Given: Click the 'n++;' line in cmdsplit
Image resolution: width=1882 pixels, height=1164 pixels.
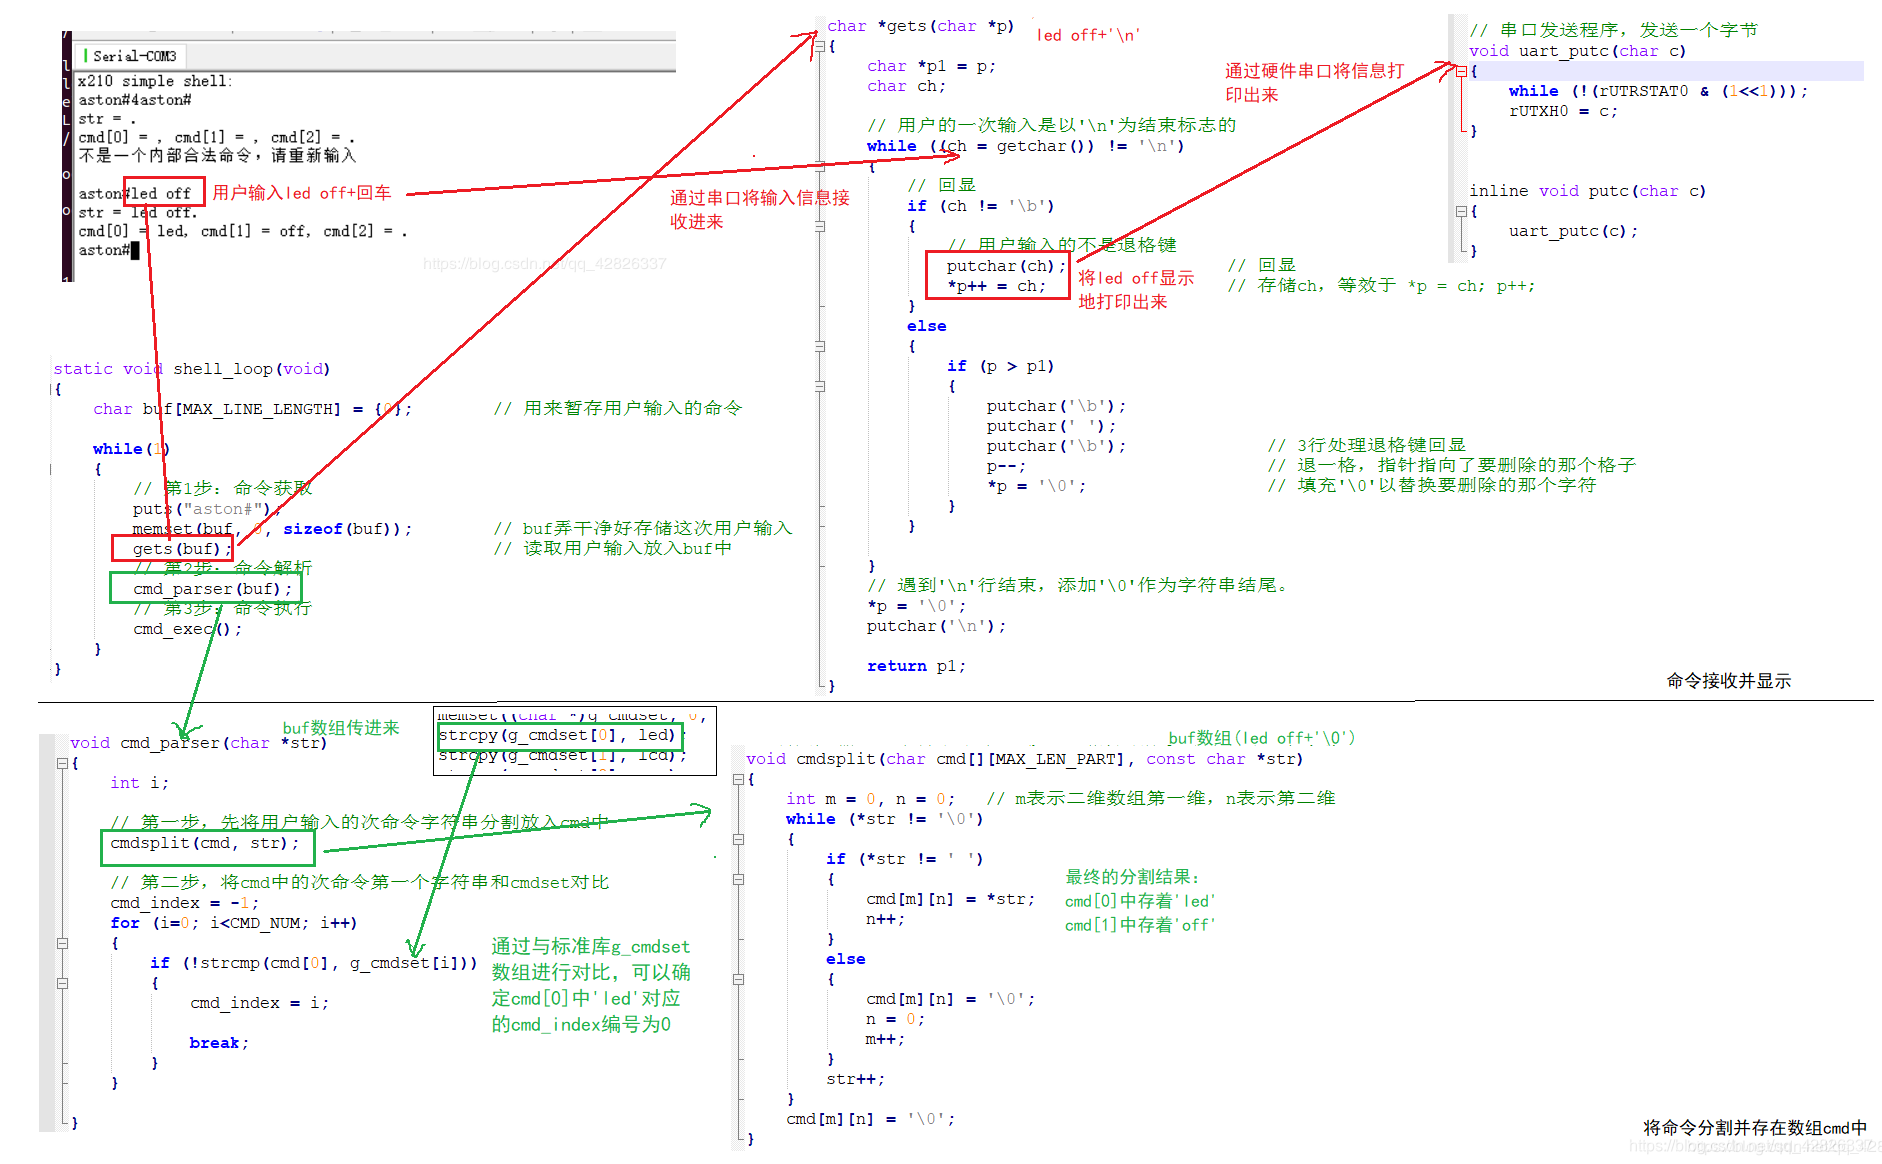Looking at the screenshot, I should coord(886,919).
